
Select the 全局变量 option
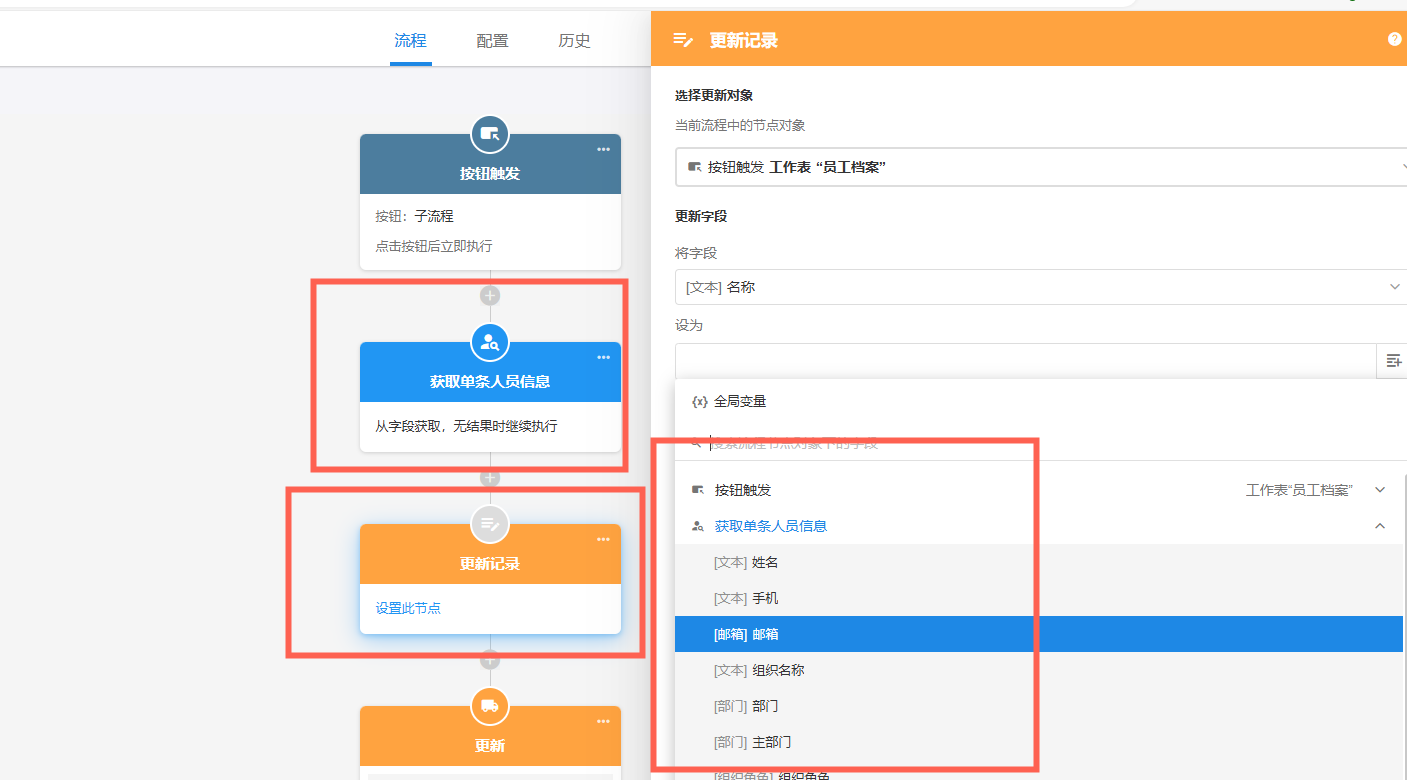tap(739, 401)
